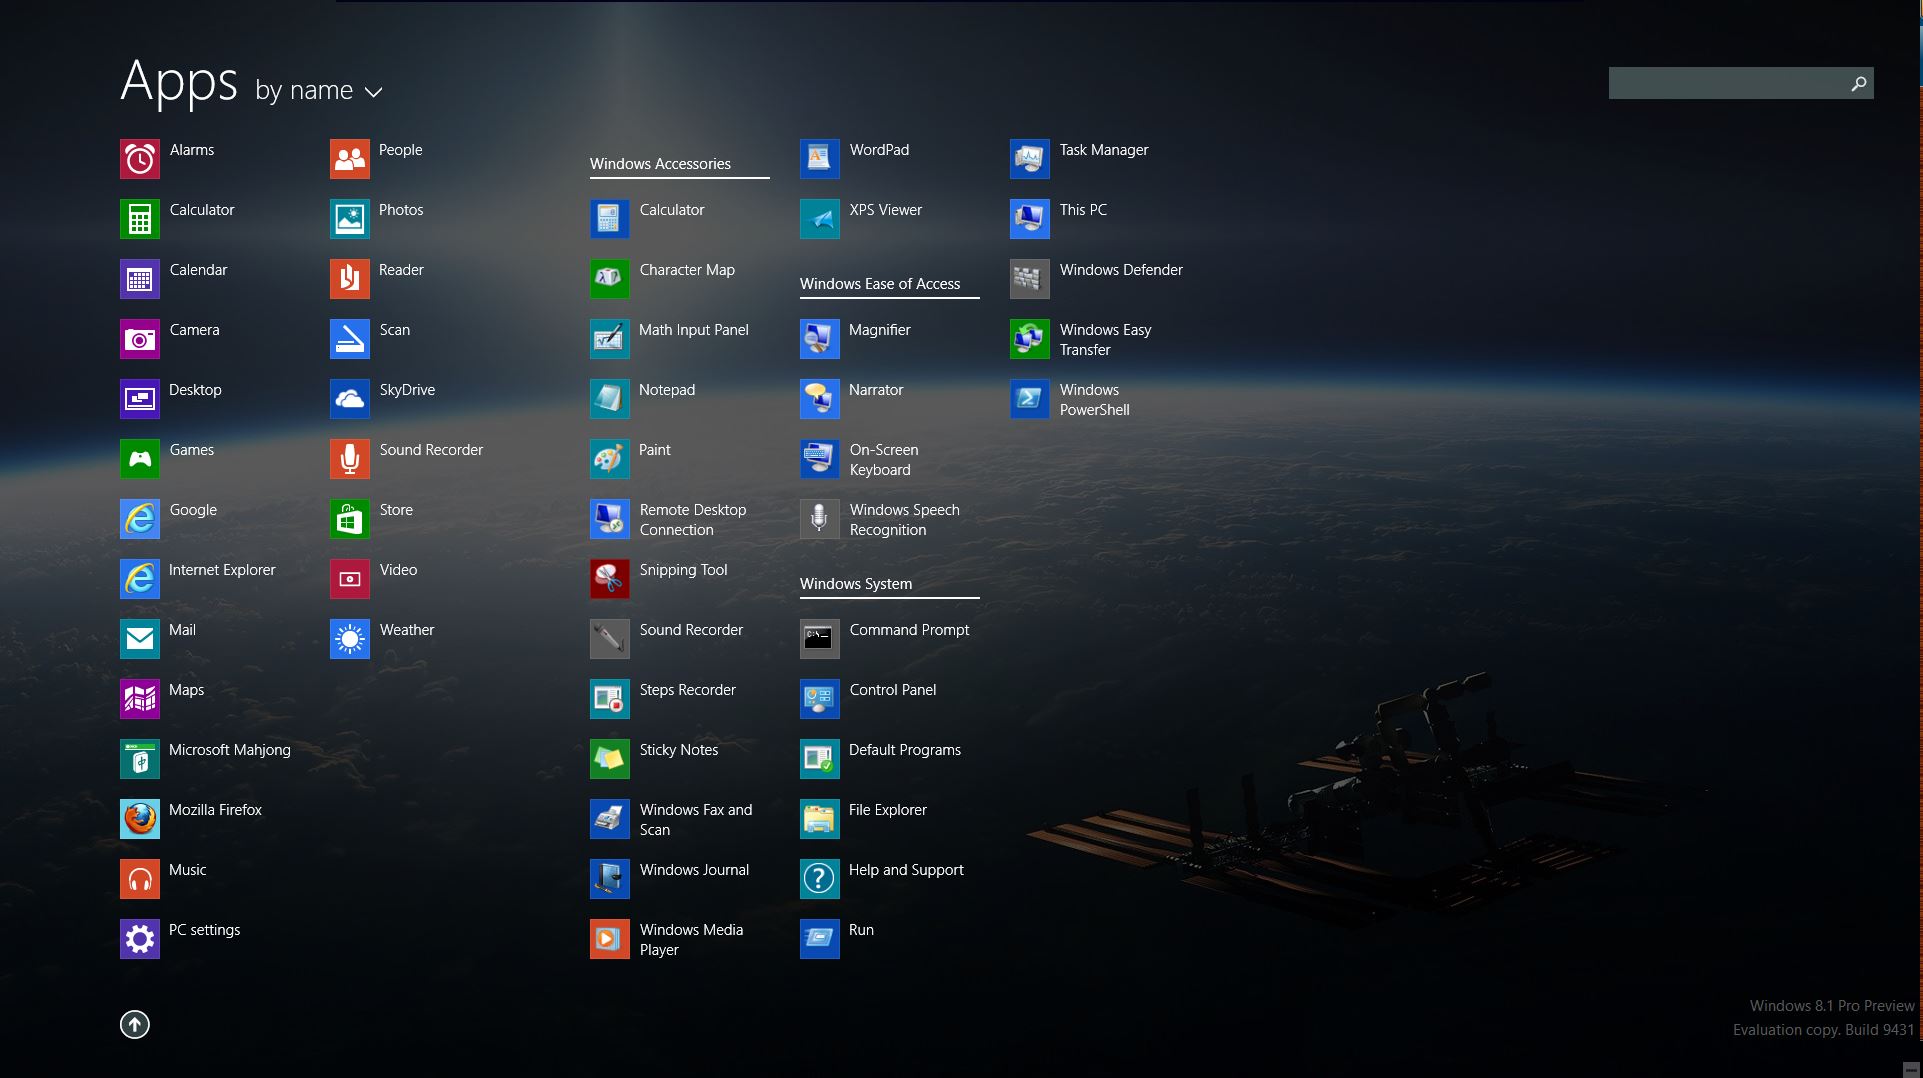This screenshot has width=1923, height=1078.
Task: Select the Windows Ease of Access header
Action: (x=880, y=284)
